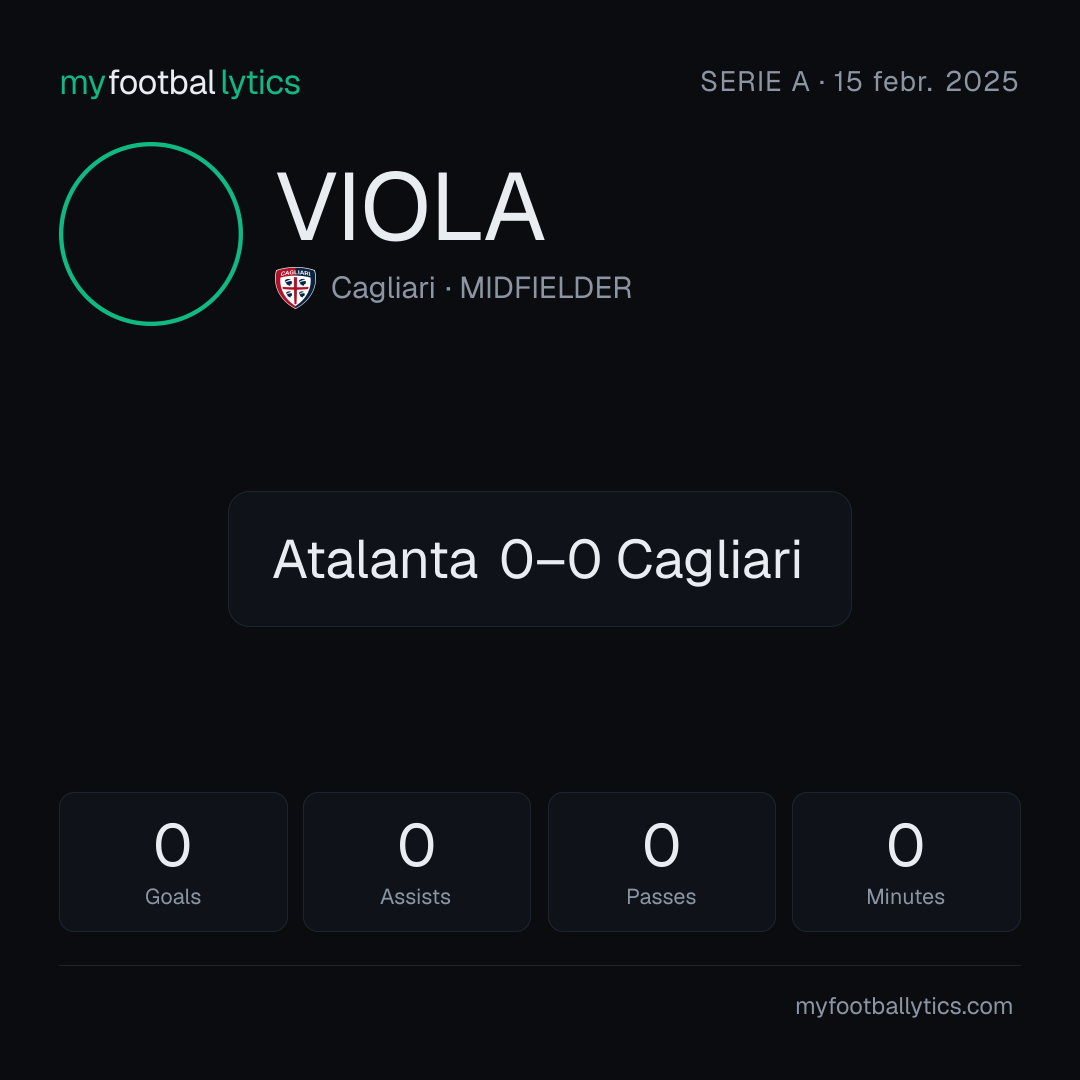Click the 0–0 scoreline text

pos(550,559)
